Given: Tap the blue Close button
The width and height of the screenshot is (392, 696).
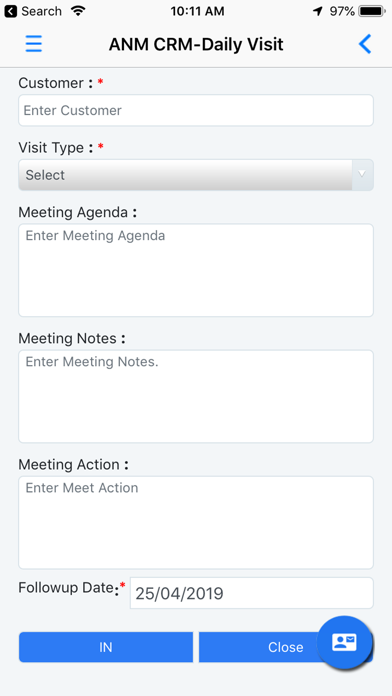Looking at the screenshot, I should pos(285,647).
